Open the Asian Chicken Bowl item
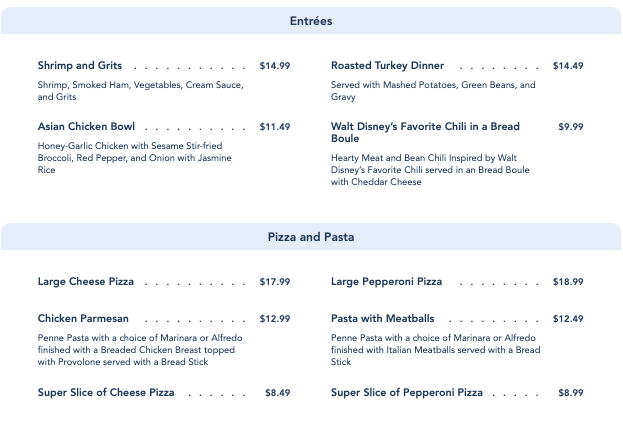 (x=86, y=127)
